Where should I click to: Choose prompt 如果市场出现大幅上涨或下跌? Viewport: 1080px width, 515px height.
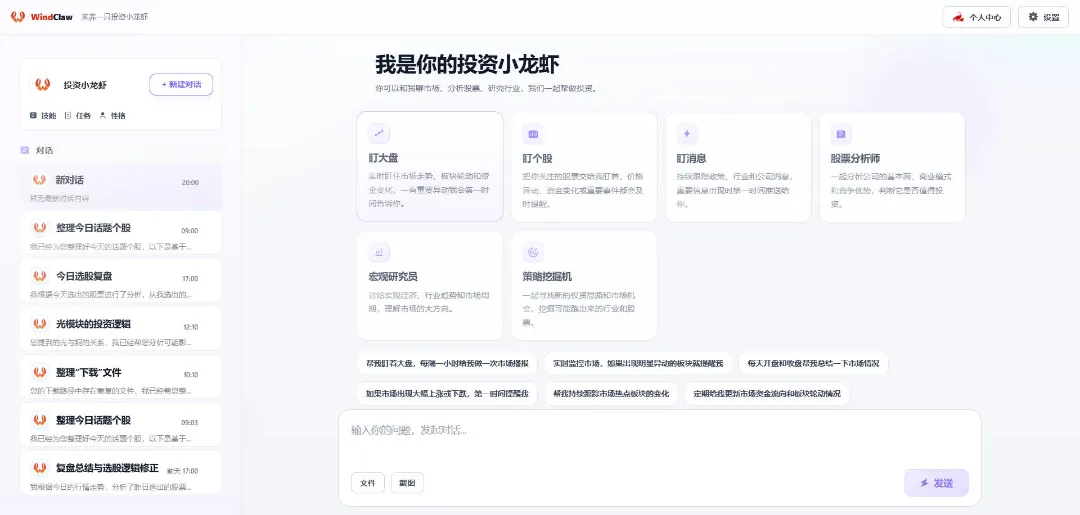448,394
